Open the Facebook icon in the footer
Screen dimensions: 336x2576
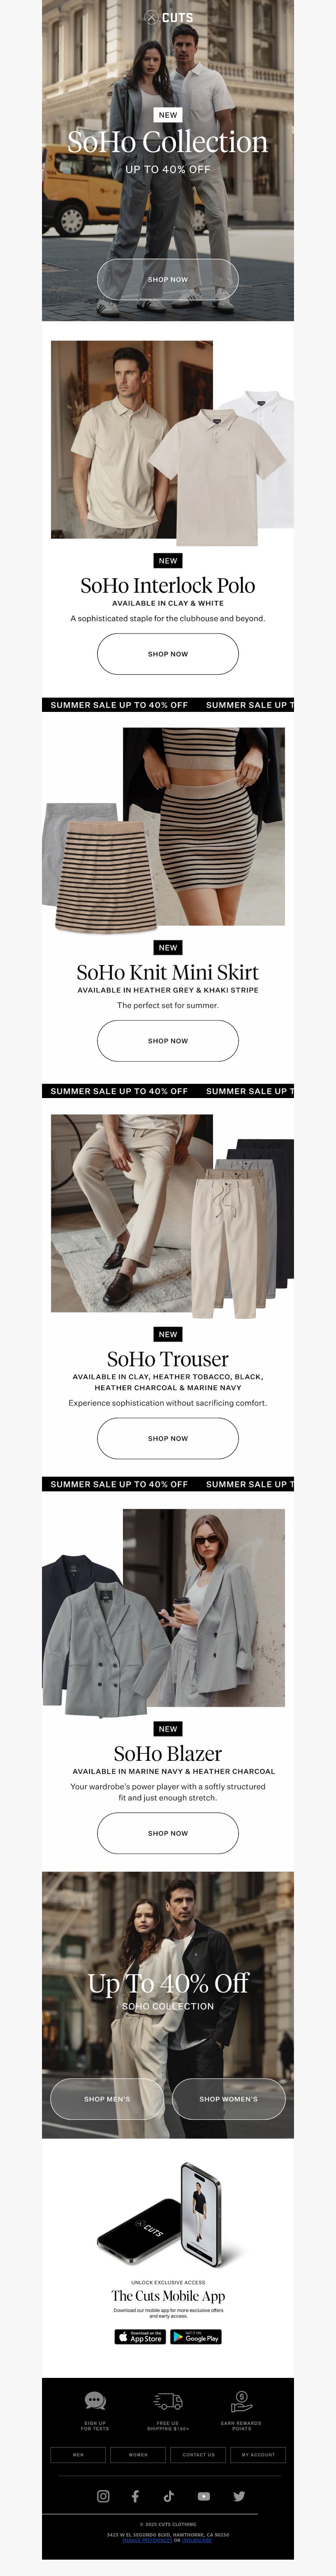click(x=135, y=2496)
